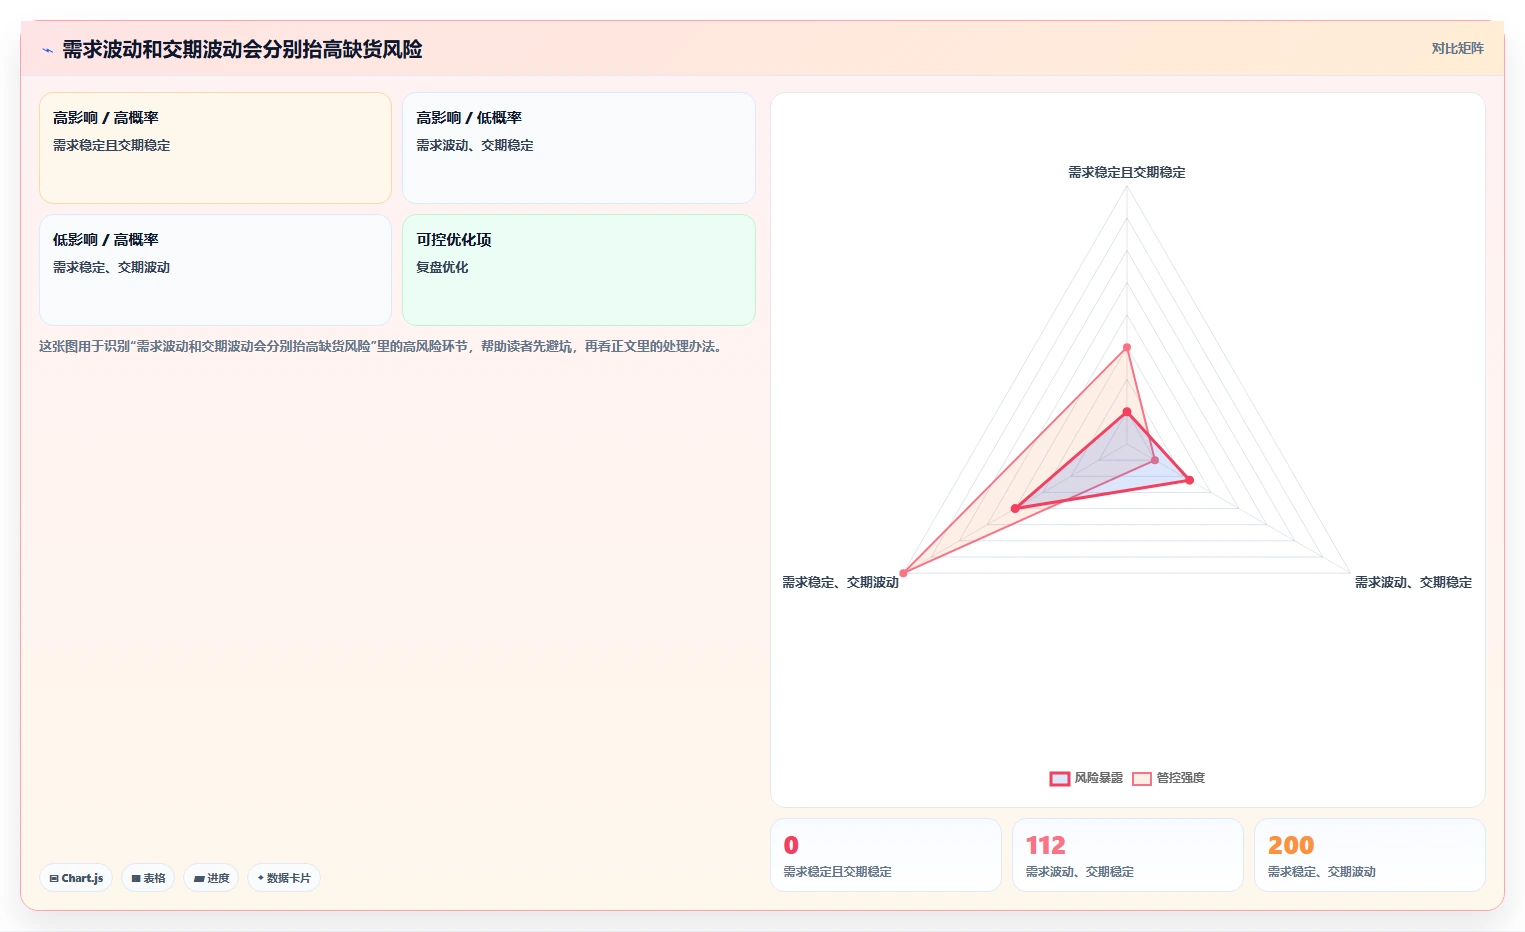Click the radar point at far bottom-left vertex
The image size is (1525, 932).
(x=904, y=573)
